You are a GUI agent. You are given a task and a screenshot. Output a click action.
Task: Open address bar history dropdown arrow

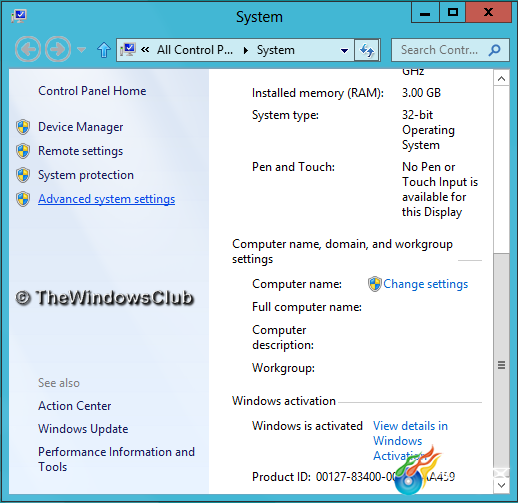point(344,51)
